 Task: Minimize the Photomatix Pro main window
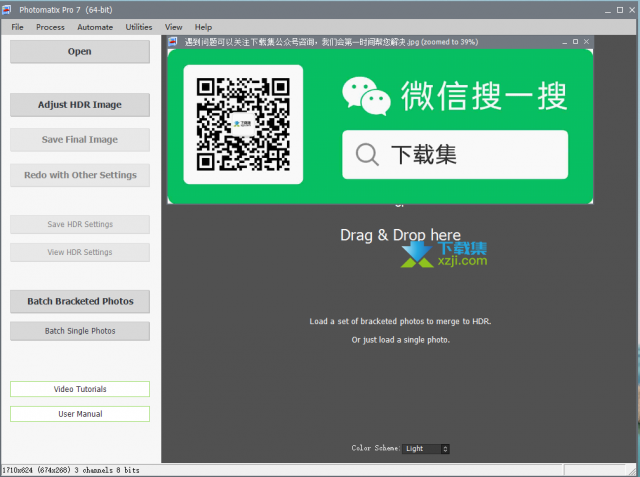[x=608, y=10]
